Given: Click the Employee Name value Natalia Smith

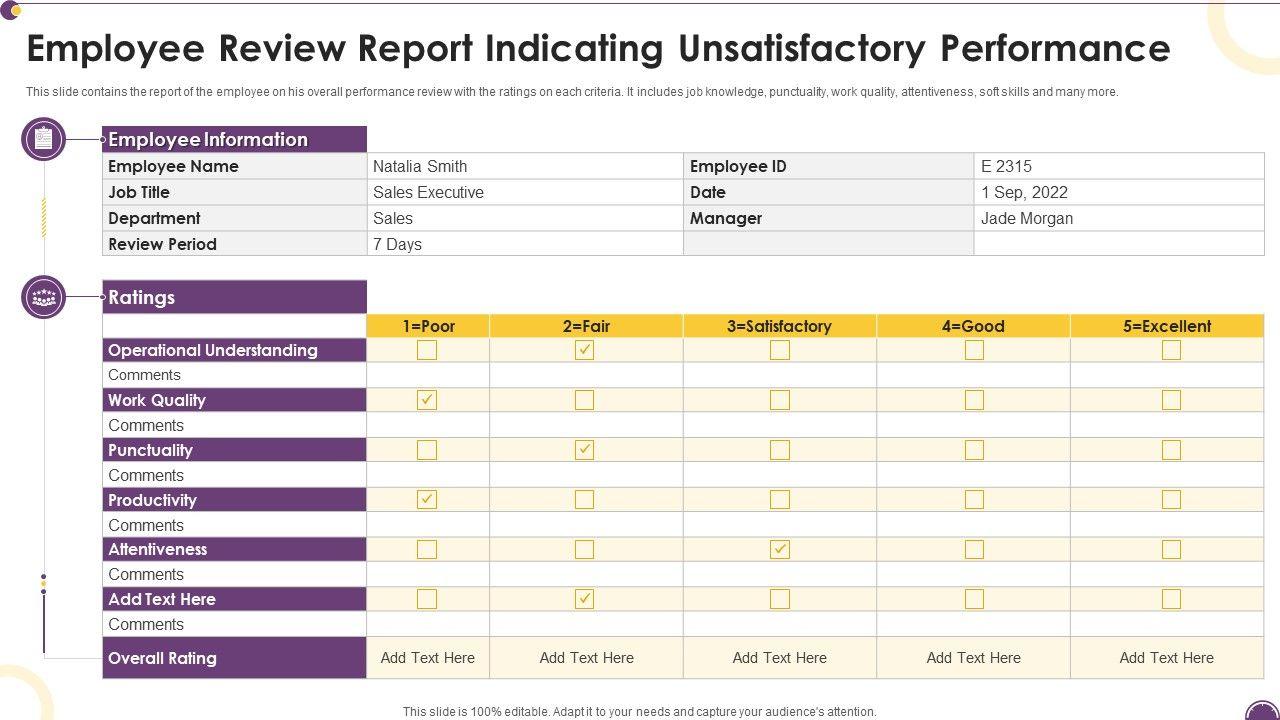Looking at the screenshot, I should [x=420, y=166].
